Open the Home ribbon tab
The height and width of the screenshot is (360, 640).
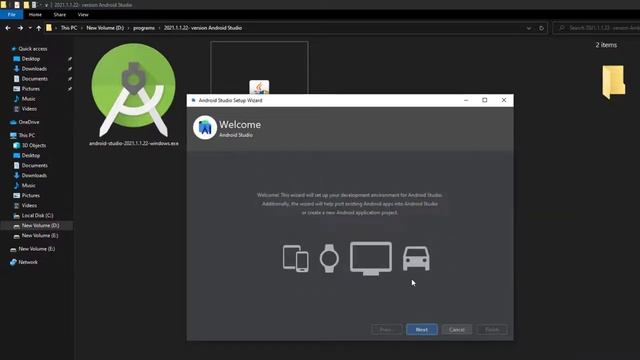pos(35,15)
